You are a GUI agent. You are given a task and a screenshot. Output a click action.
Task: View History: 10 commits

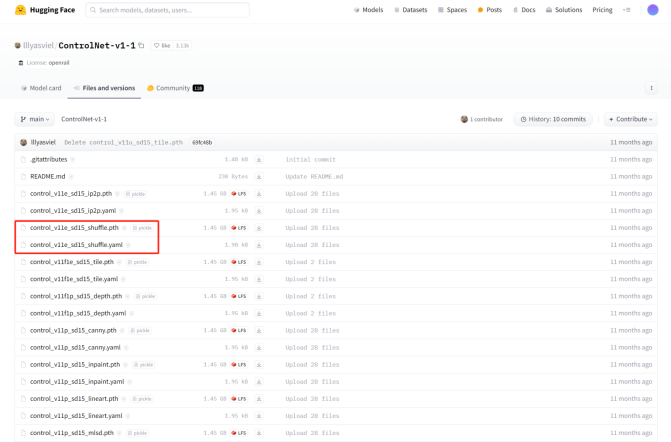click(553, 119)
